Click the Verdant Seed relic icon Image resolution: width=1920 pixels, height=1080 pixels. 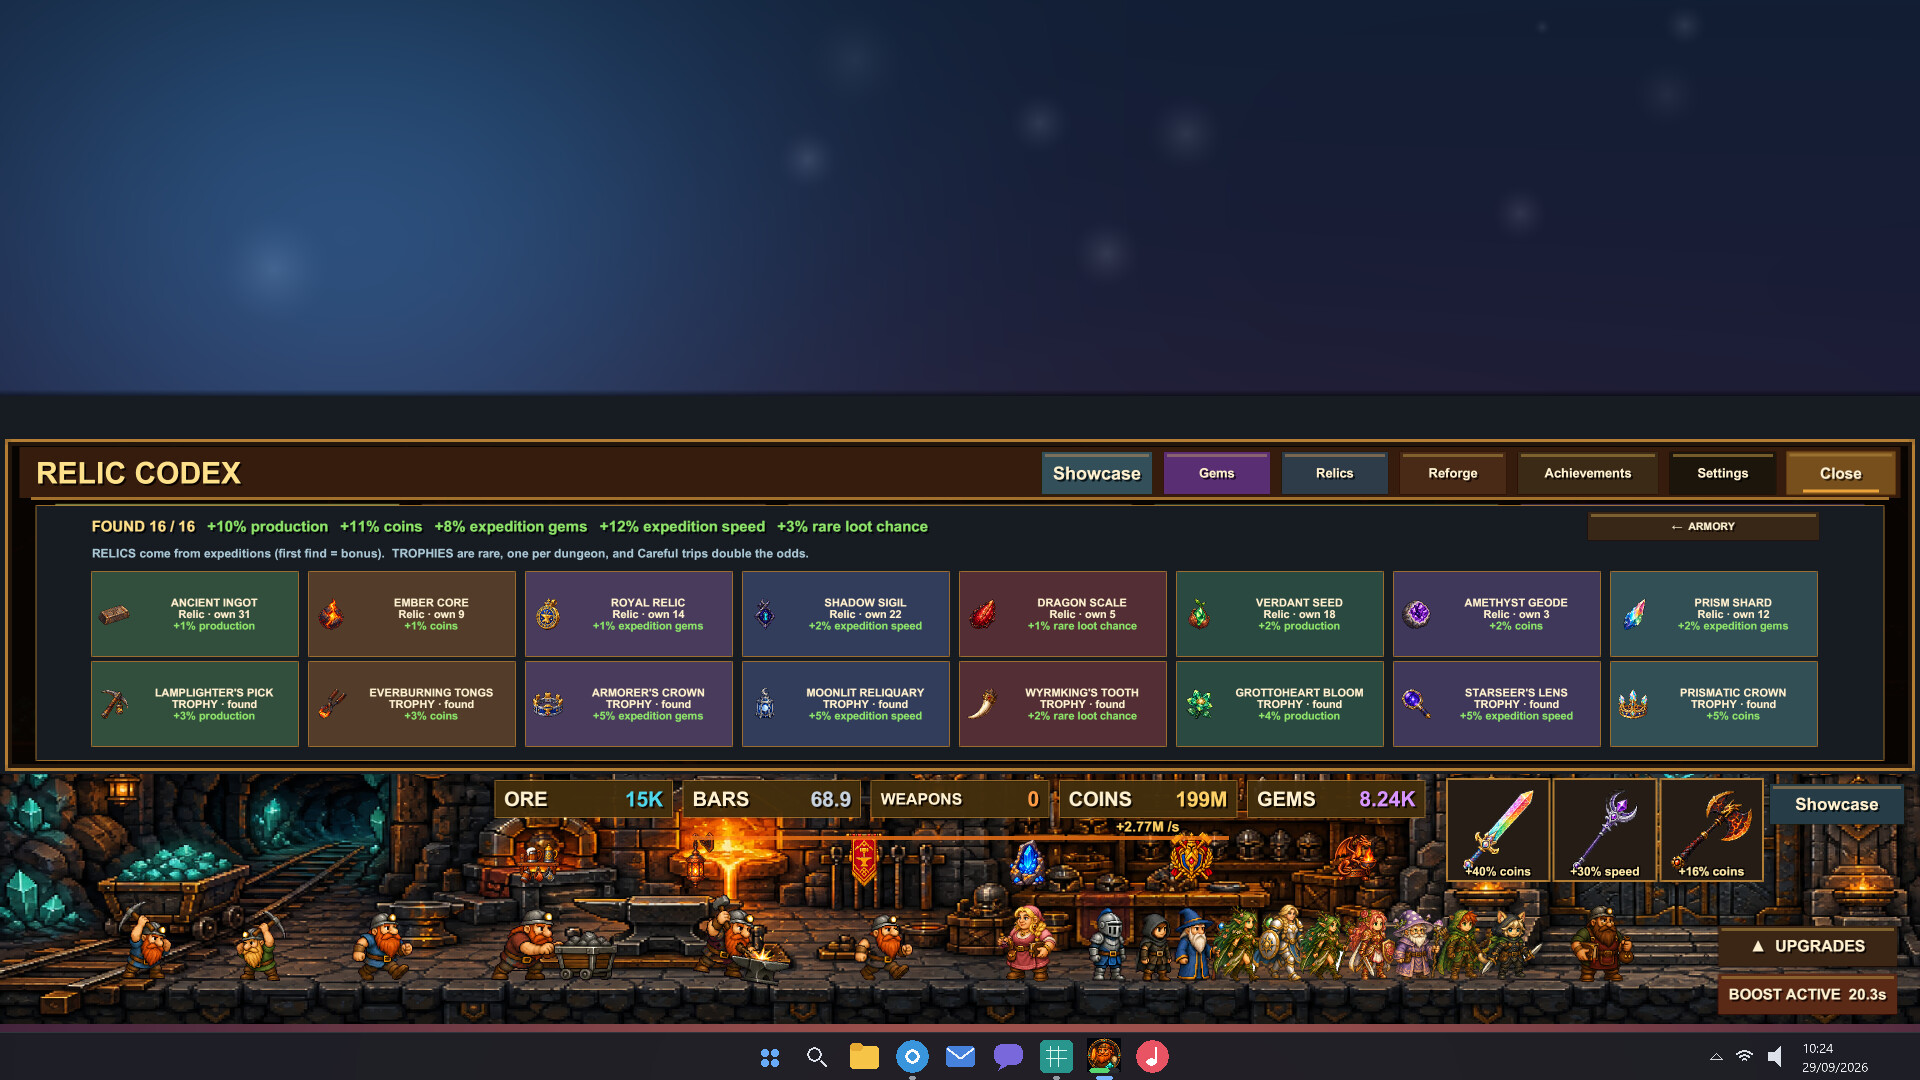pyautogui.click(x=1199, y=614)
